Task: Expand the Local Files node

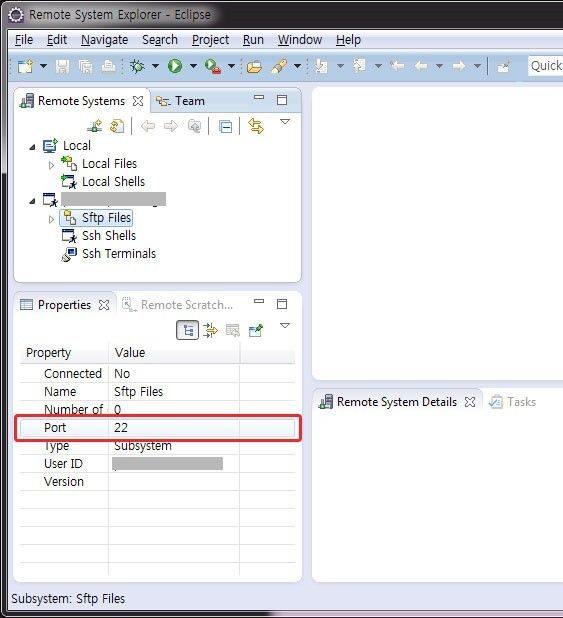Action: [51, 165]
